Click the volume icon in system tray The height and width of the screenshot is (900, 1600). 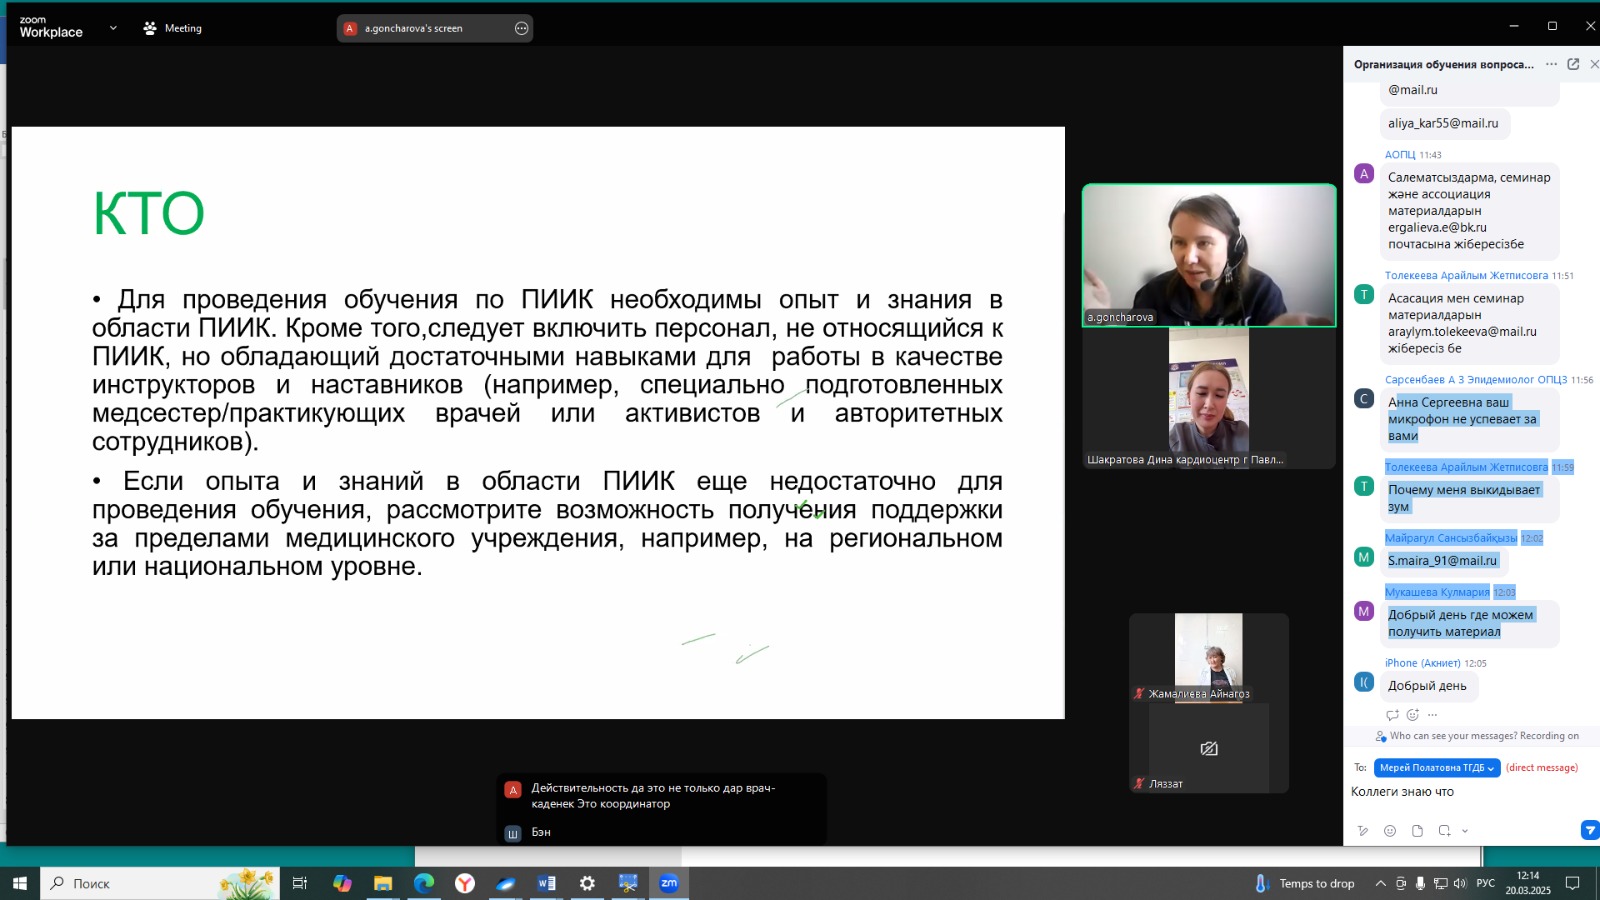click(x=1459, y=884)
